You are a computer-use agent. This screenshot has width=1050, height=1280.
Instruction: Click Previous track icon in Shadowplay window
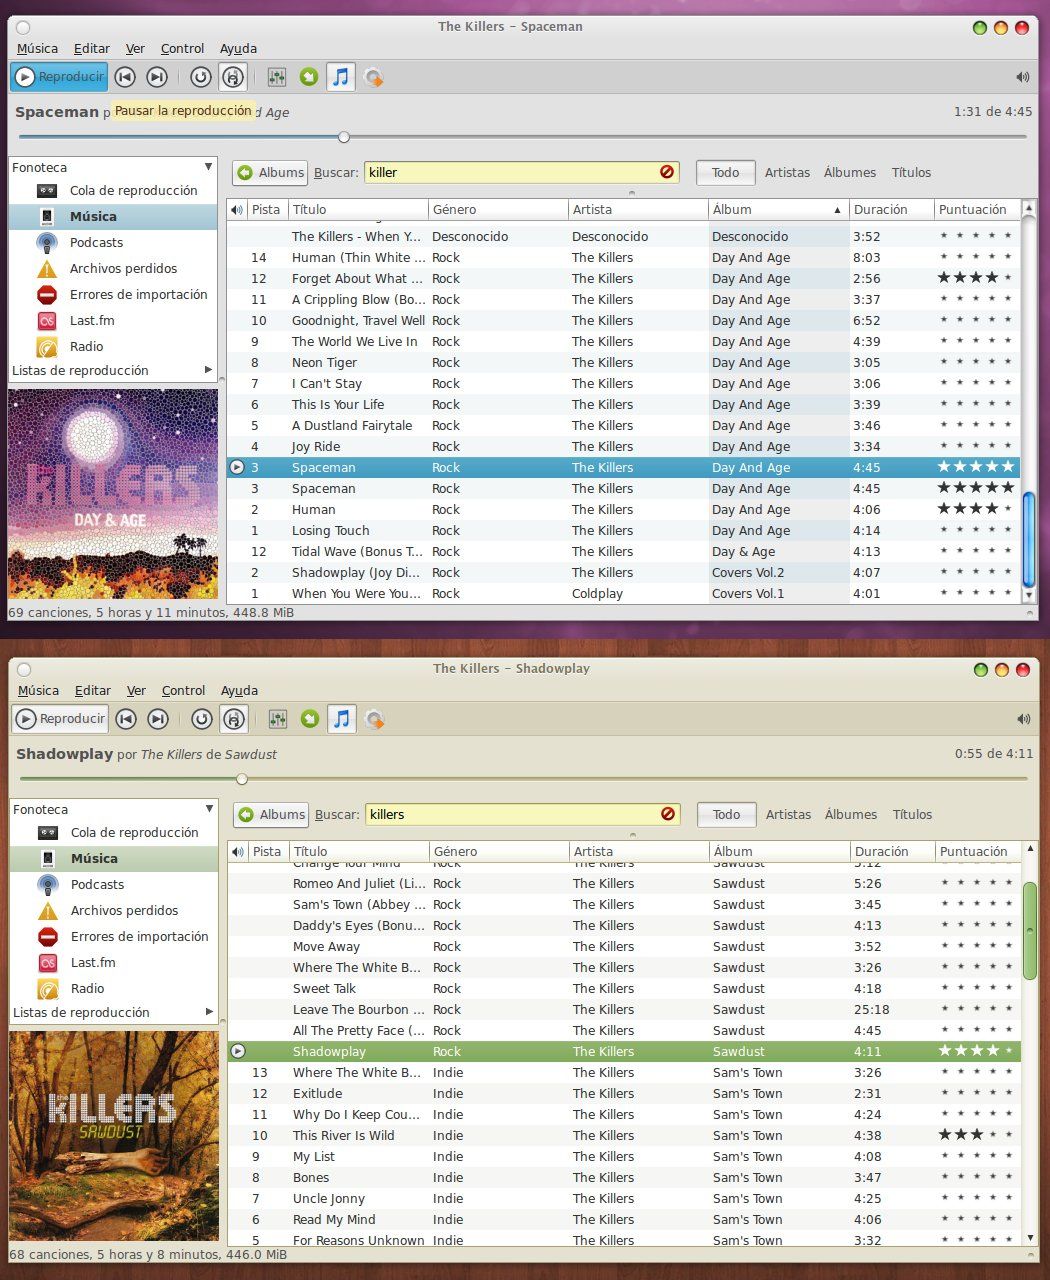coord(126,719)
